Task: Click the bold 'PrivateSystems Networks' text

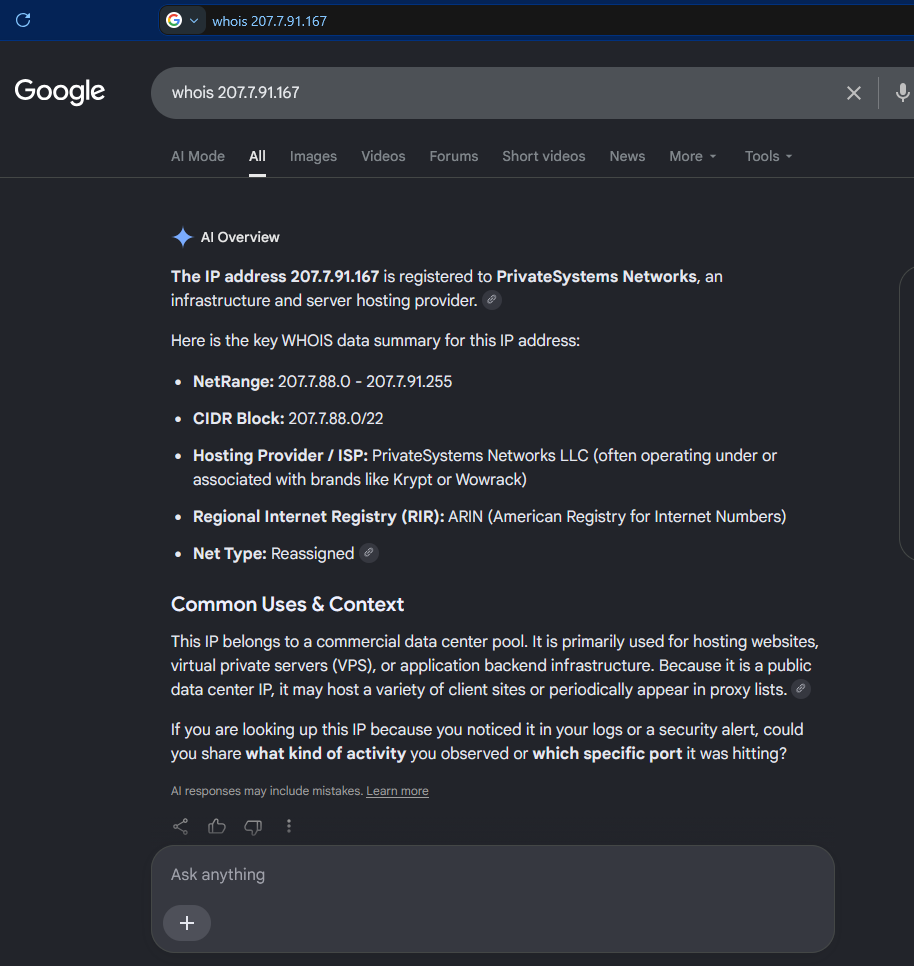Action: coord(596,277)
